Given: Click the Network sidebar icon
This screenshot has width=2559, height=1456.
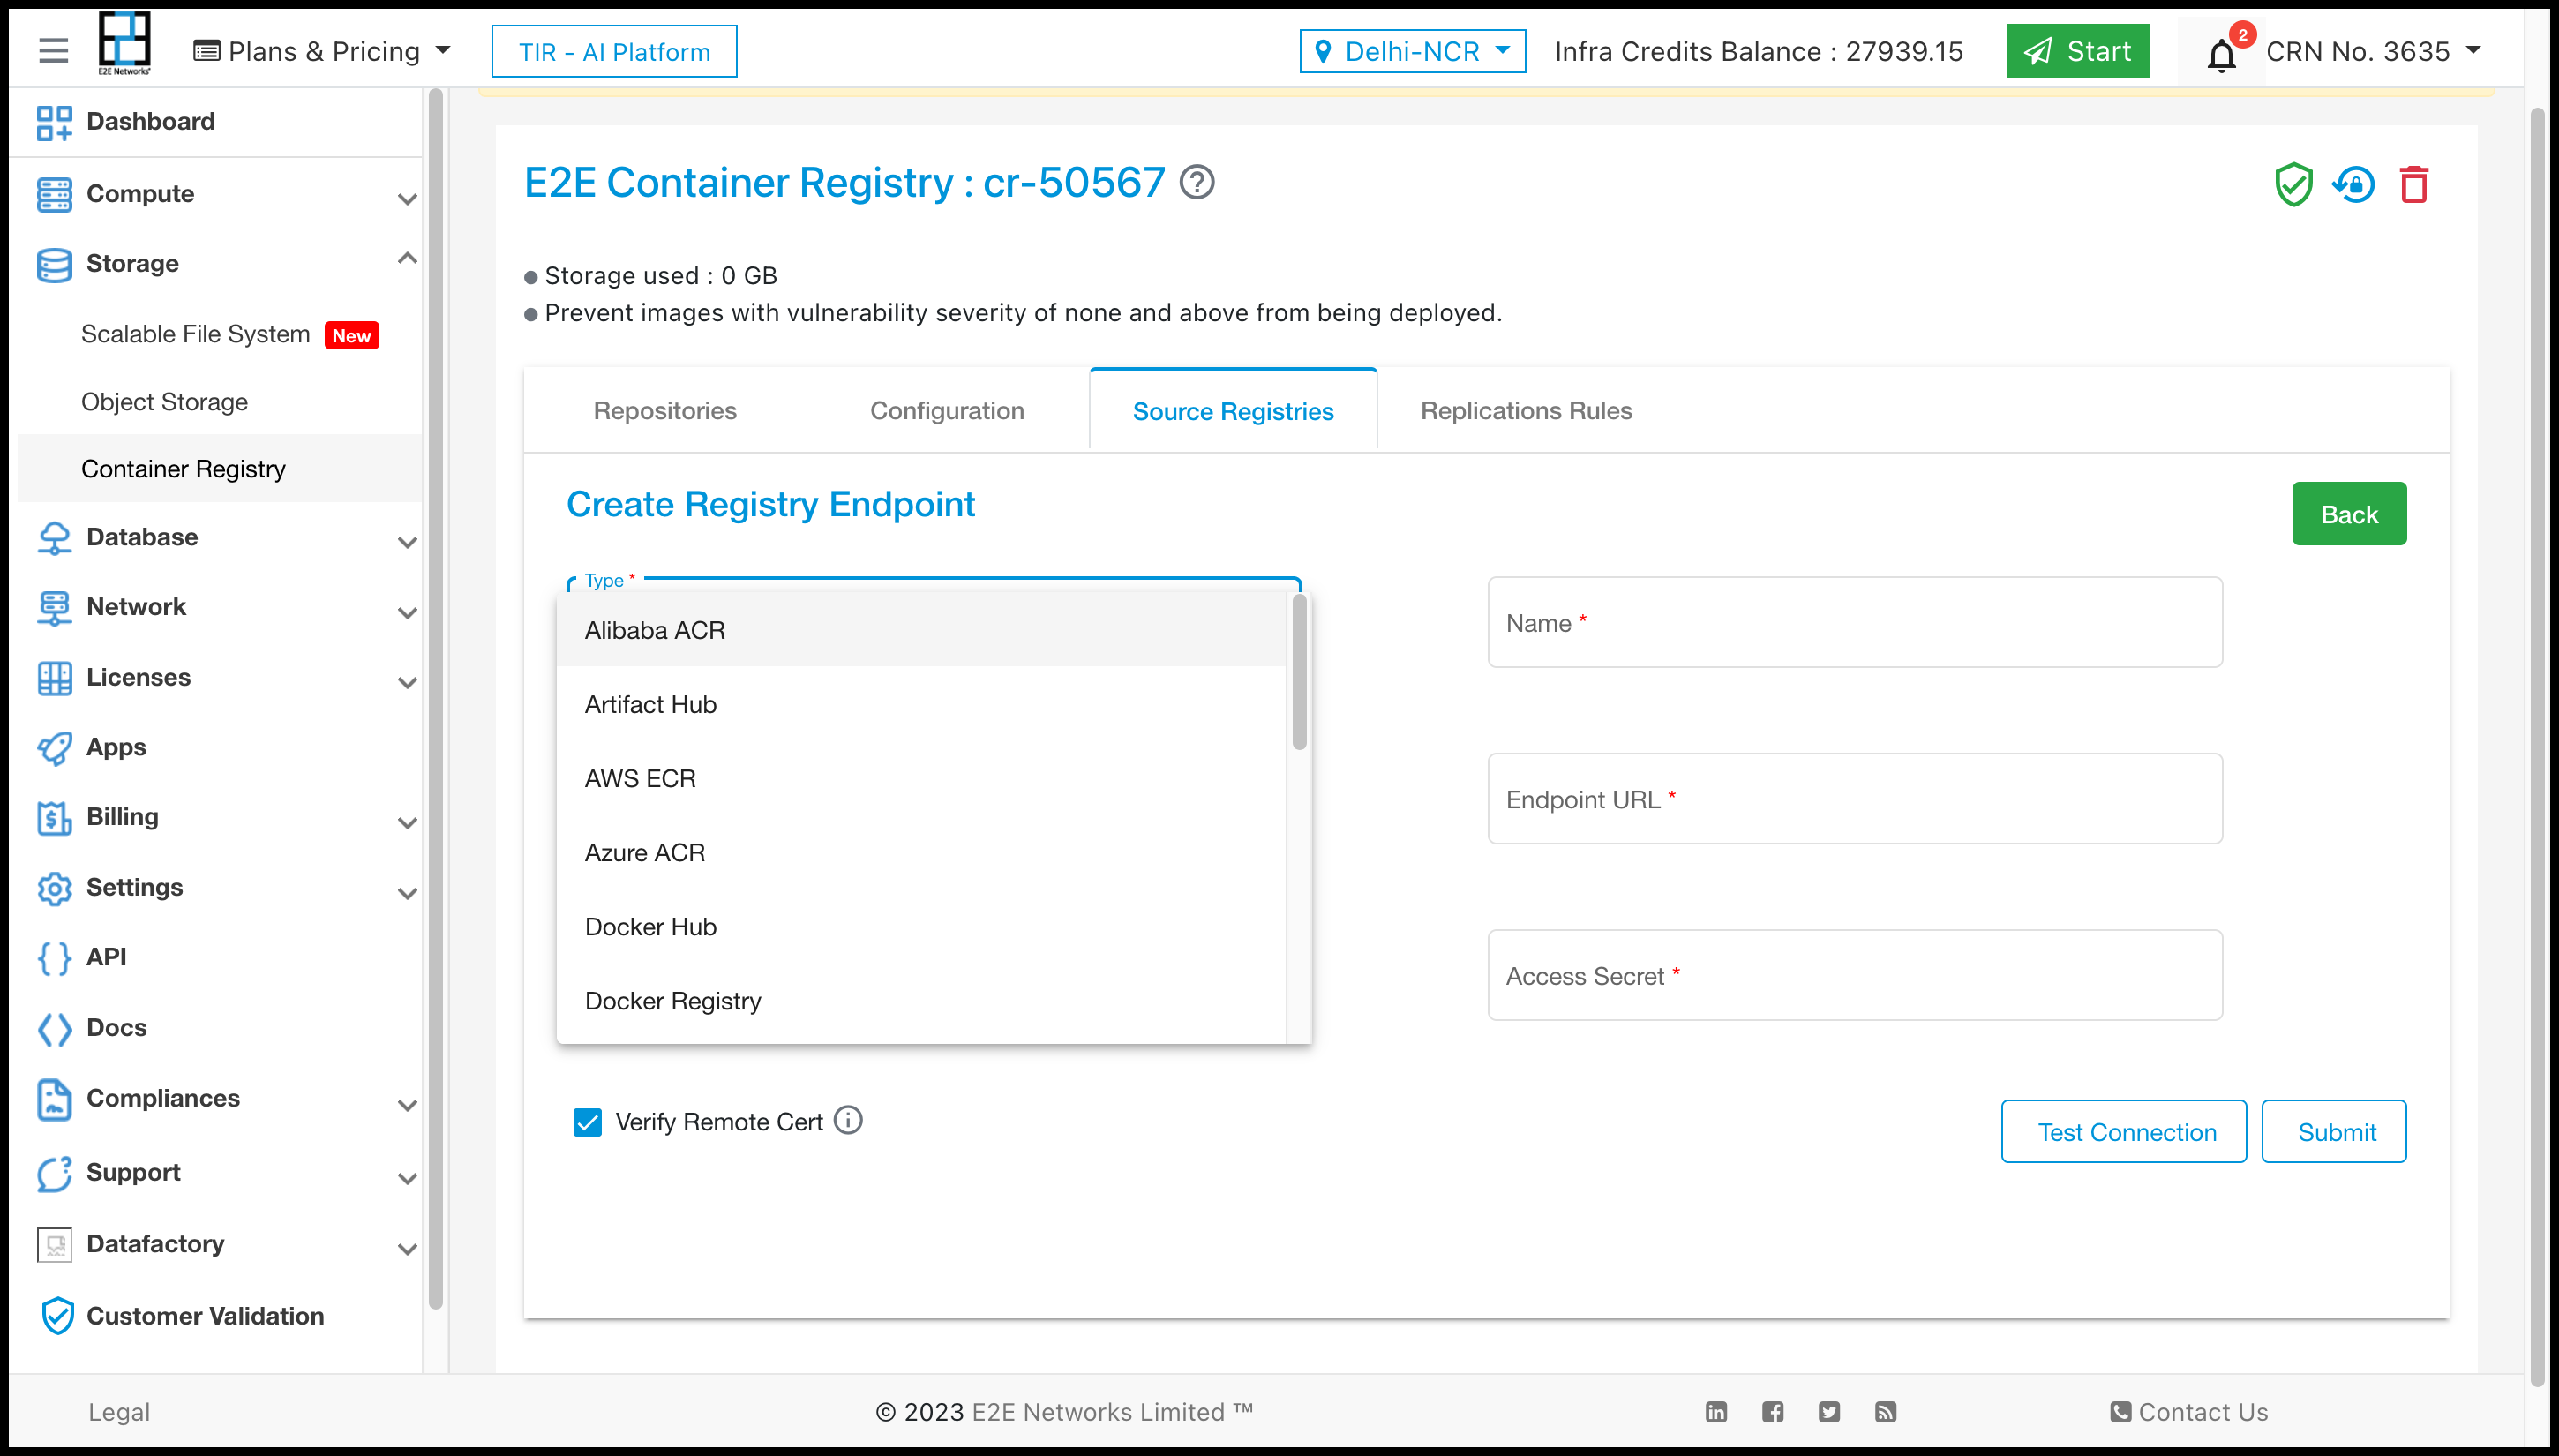Looking at the screenshot, I should coord(54,608).
